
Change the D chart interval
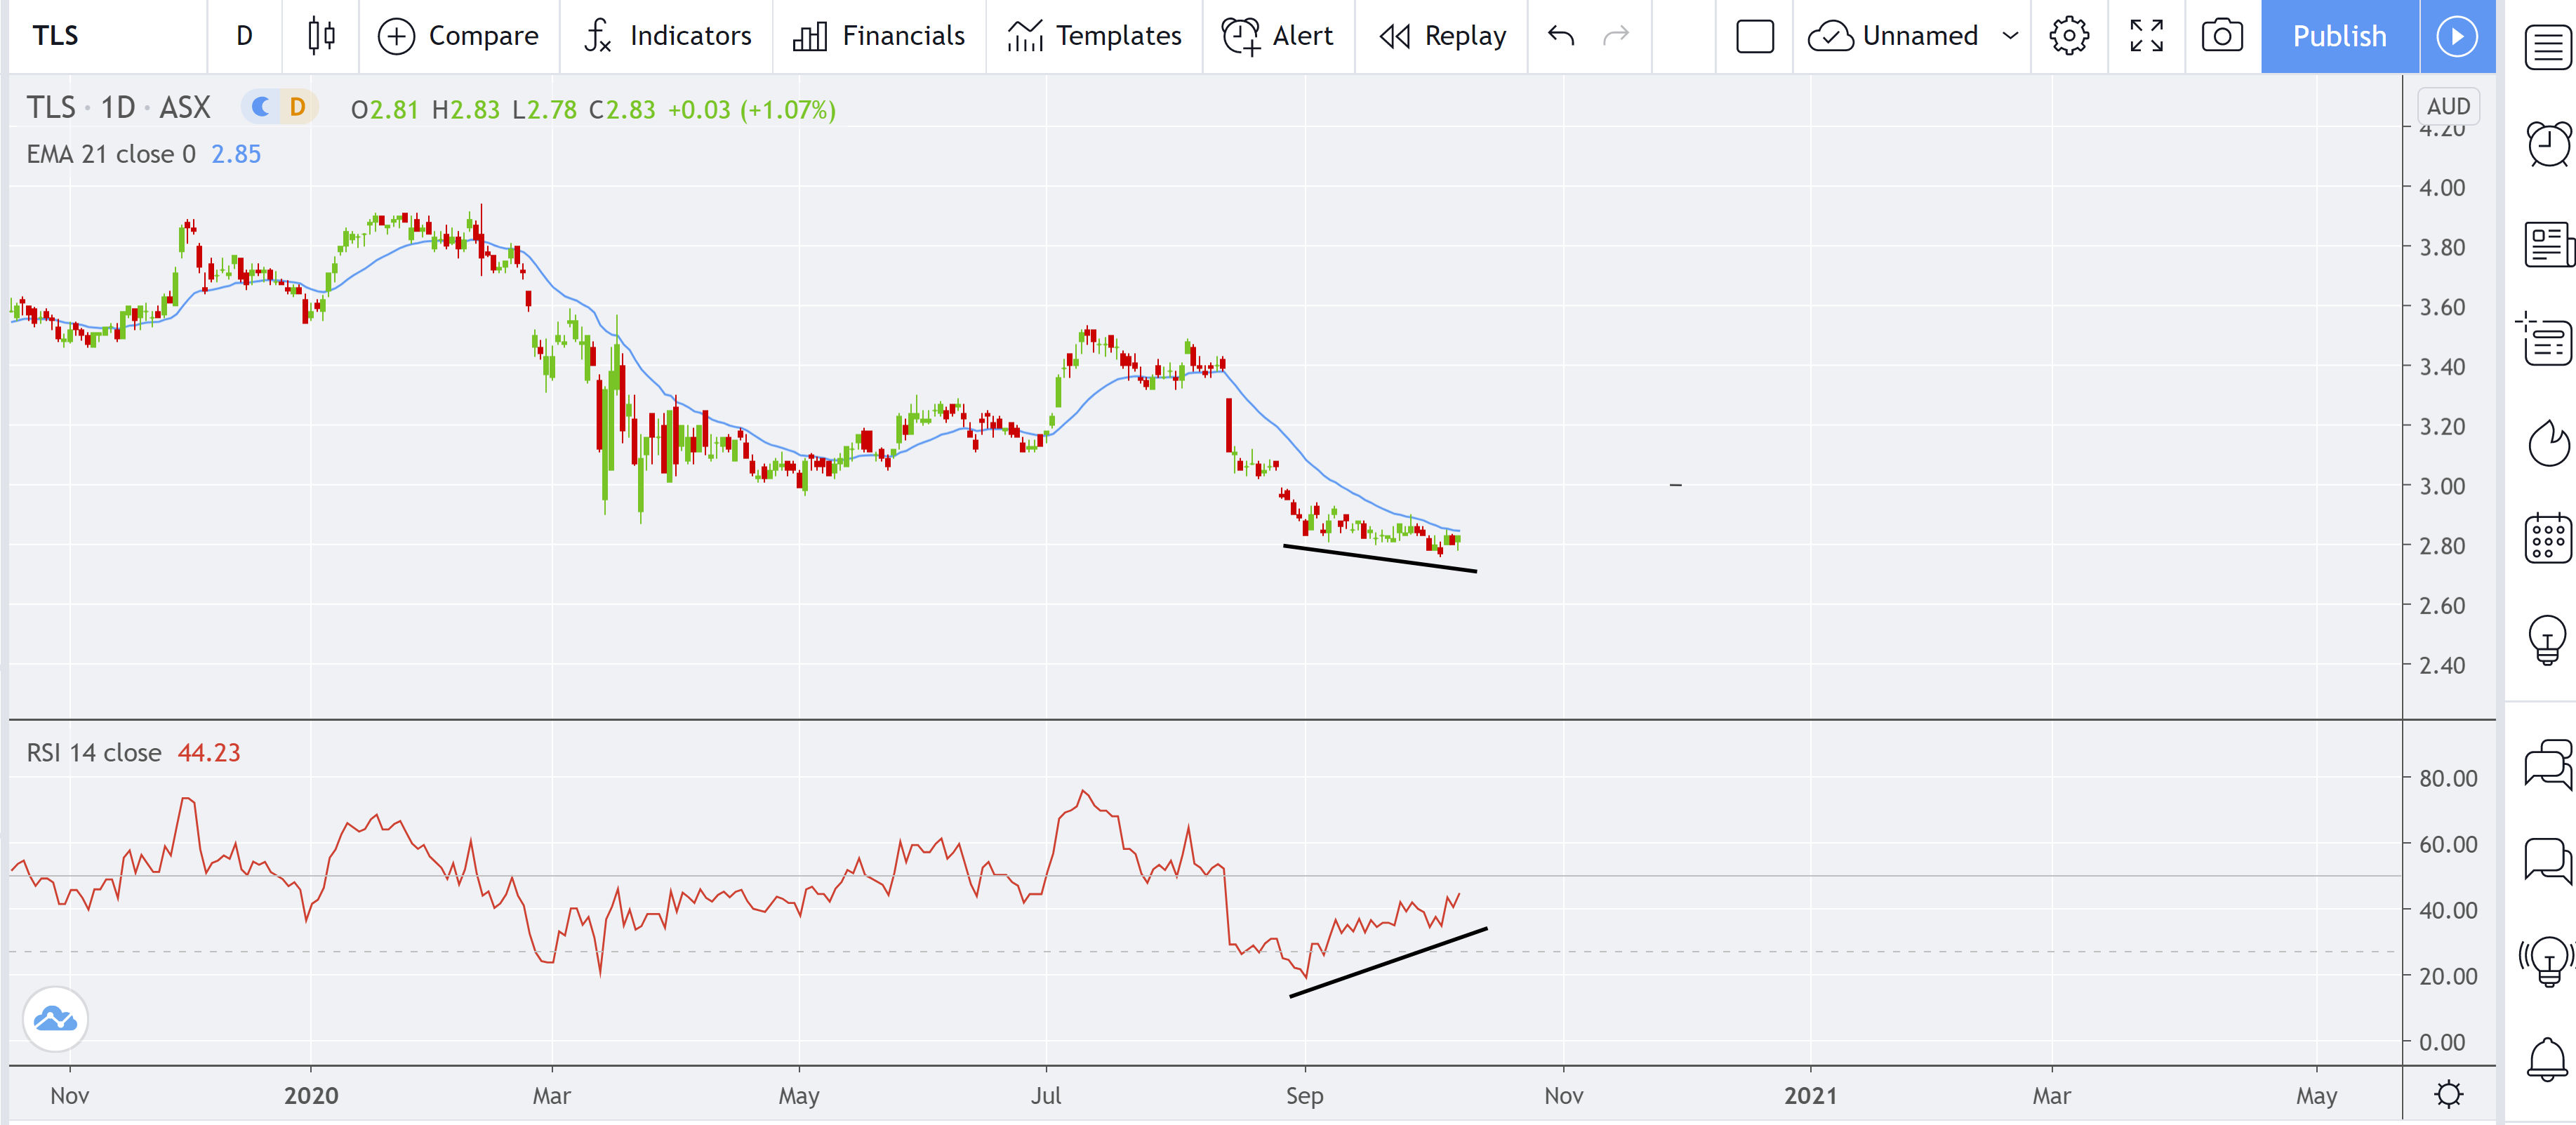coord(244,36)
